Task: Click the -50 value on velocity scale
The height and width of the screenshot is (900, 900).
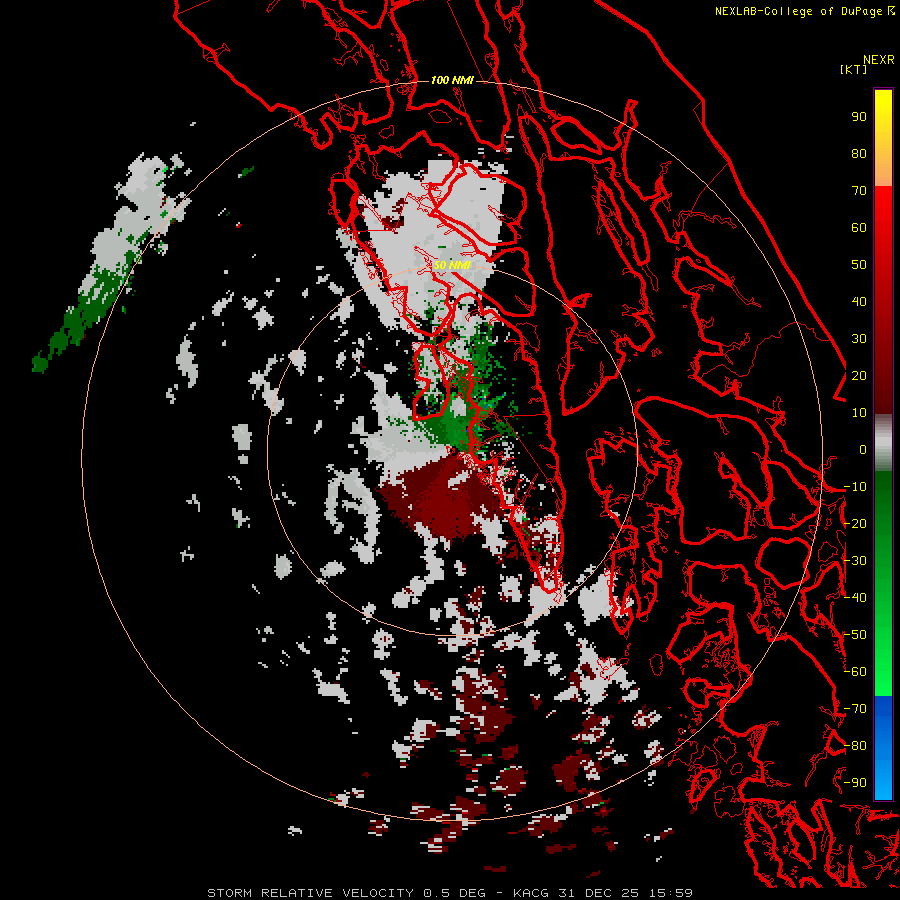Action: (855, 635)
